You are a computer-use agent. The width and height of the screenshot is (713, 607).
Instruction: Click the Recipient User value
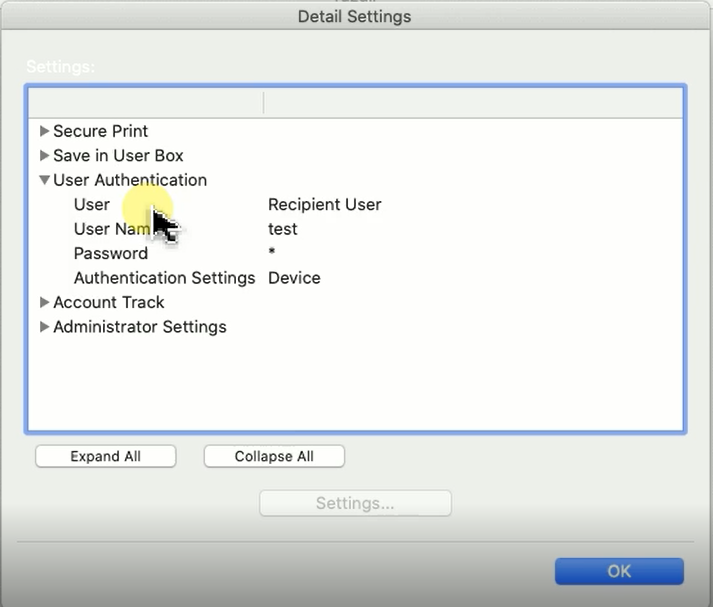324,205
